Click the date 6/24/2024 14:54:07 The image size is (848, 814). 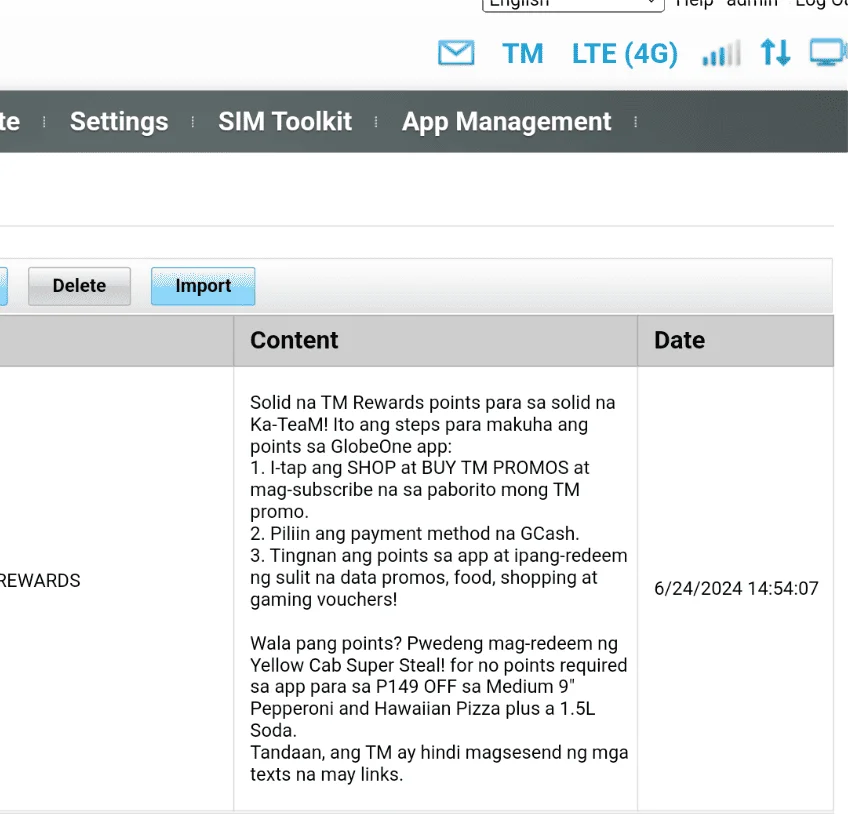tap(736, 588)
